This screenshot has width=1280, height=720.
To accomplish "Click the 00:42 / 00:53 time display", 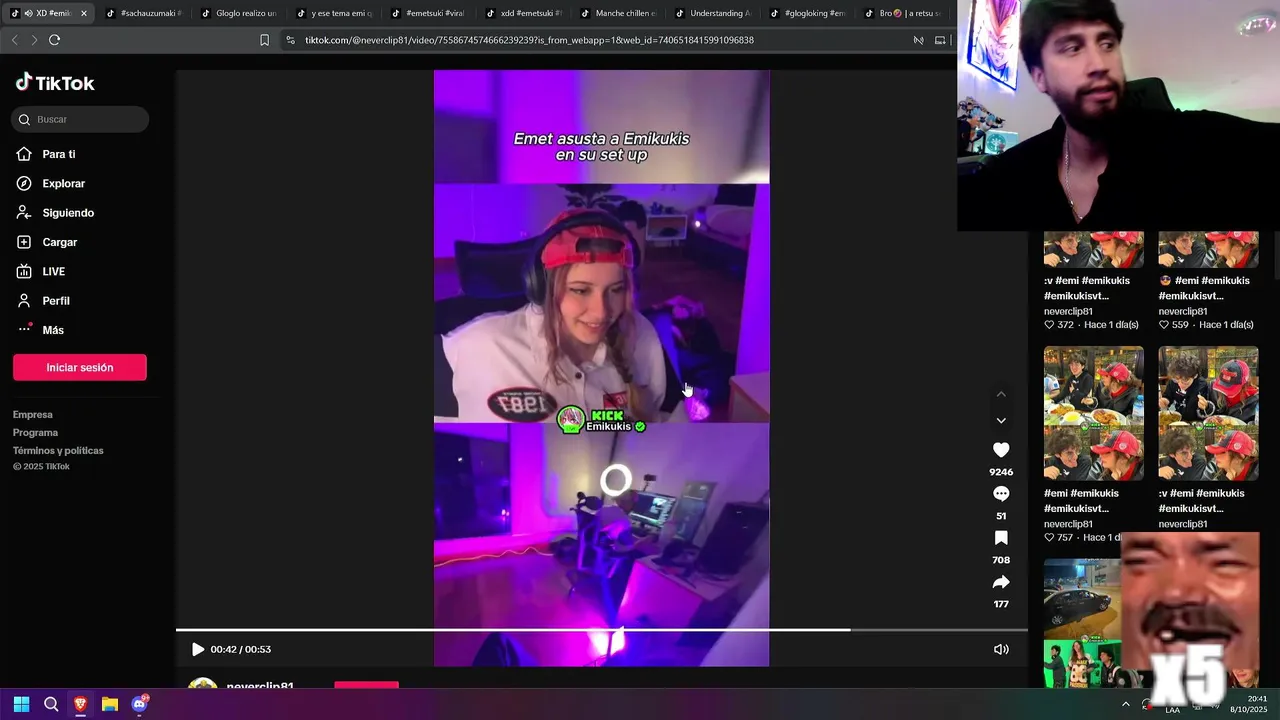I will [x=241, y=649].
